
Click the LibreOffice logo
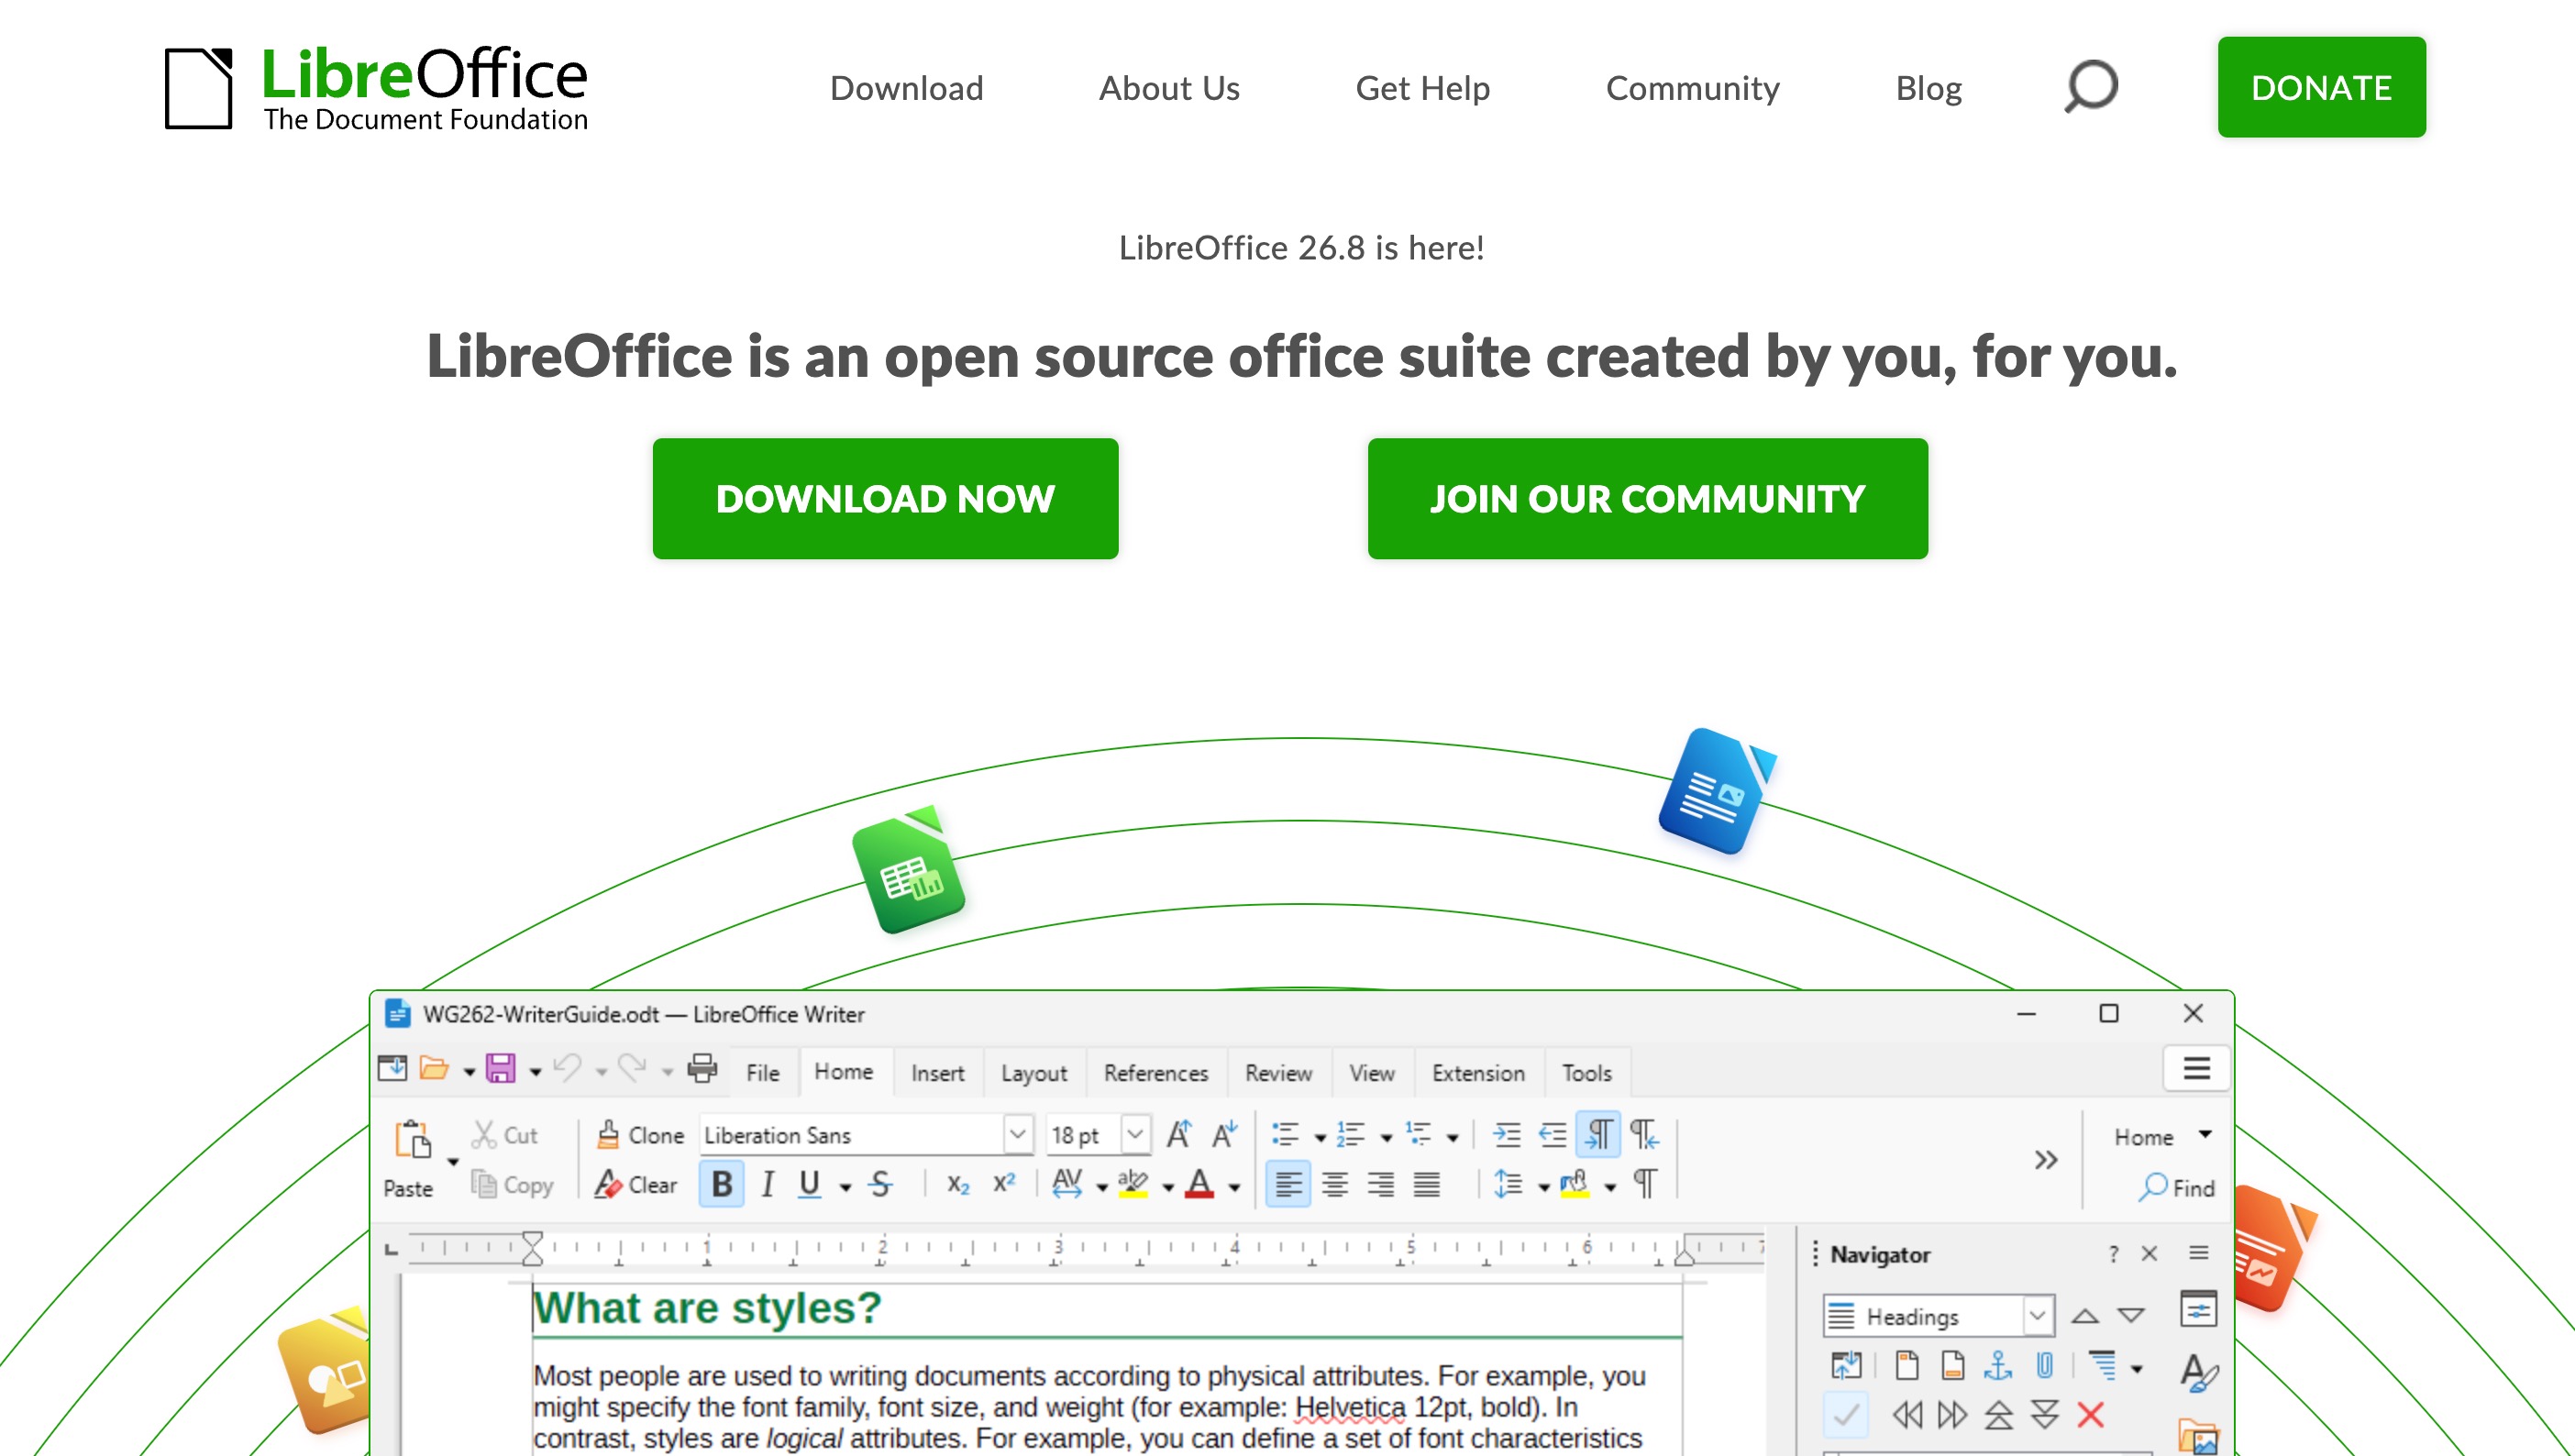(x=376, y=88)
